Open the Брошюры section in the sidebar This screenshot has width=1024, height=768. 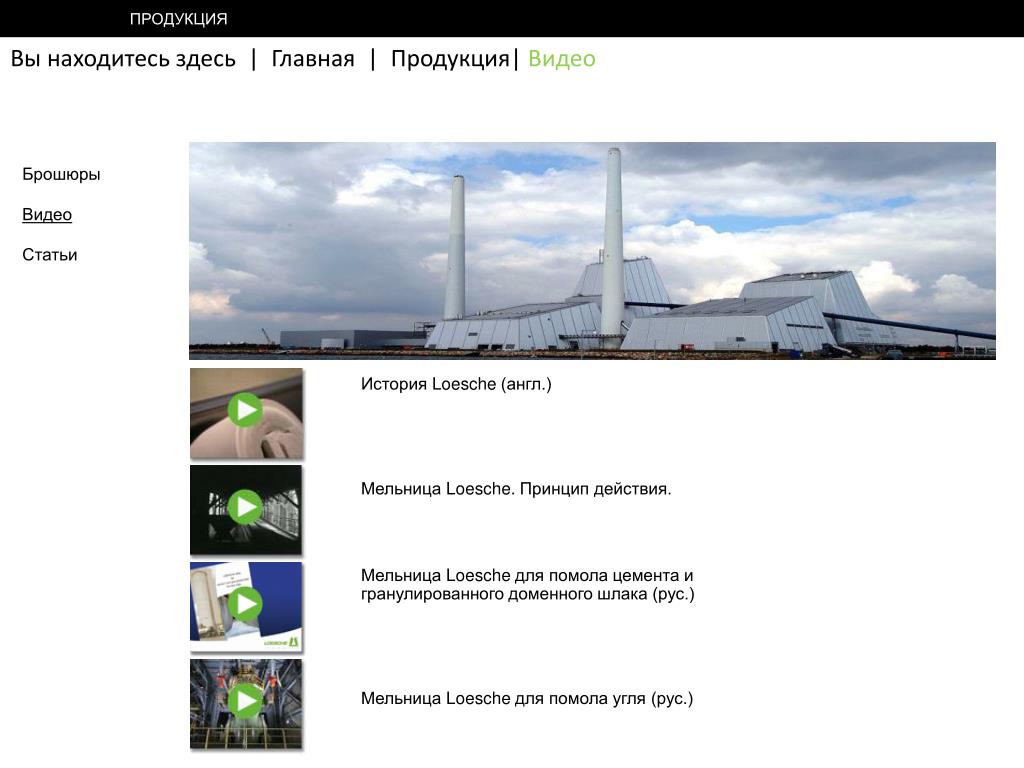click(61, 174)
